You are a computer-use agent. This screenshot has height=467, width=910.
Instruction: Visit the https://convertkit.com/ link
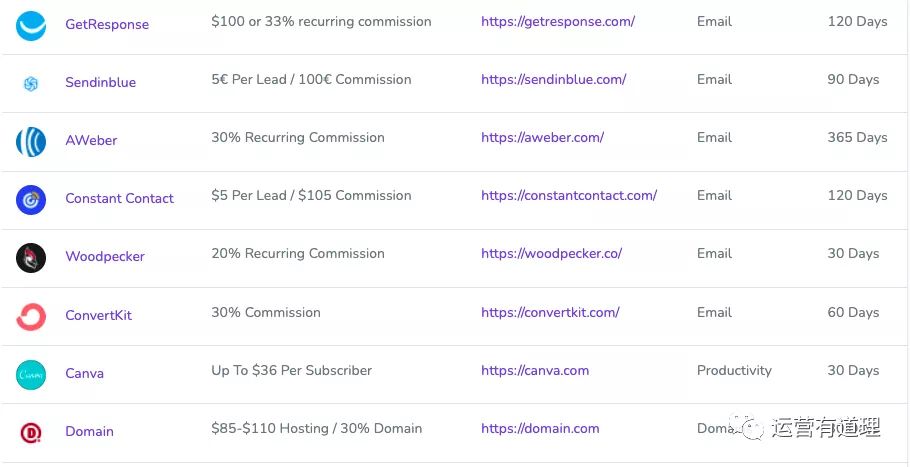click(550, 313)
